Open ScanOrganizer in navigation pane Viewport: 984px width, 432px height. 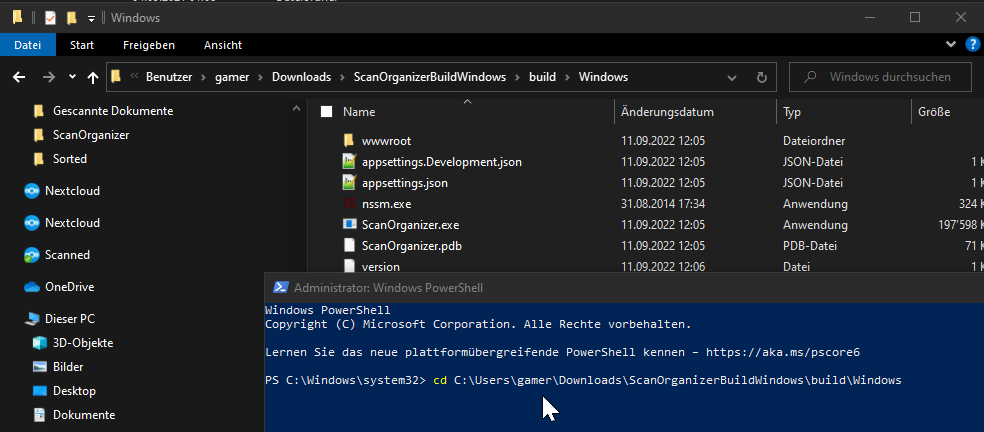coord(91,135)
